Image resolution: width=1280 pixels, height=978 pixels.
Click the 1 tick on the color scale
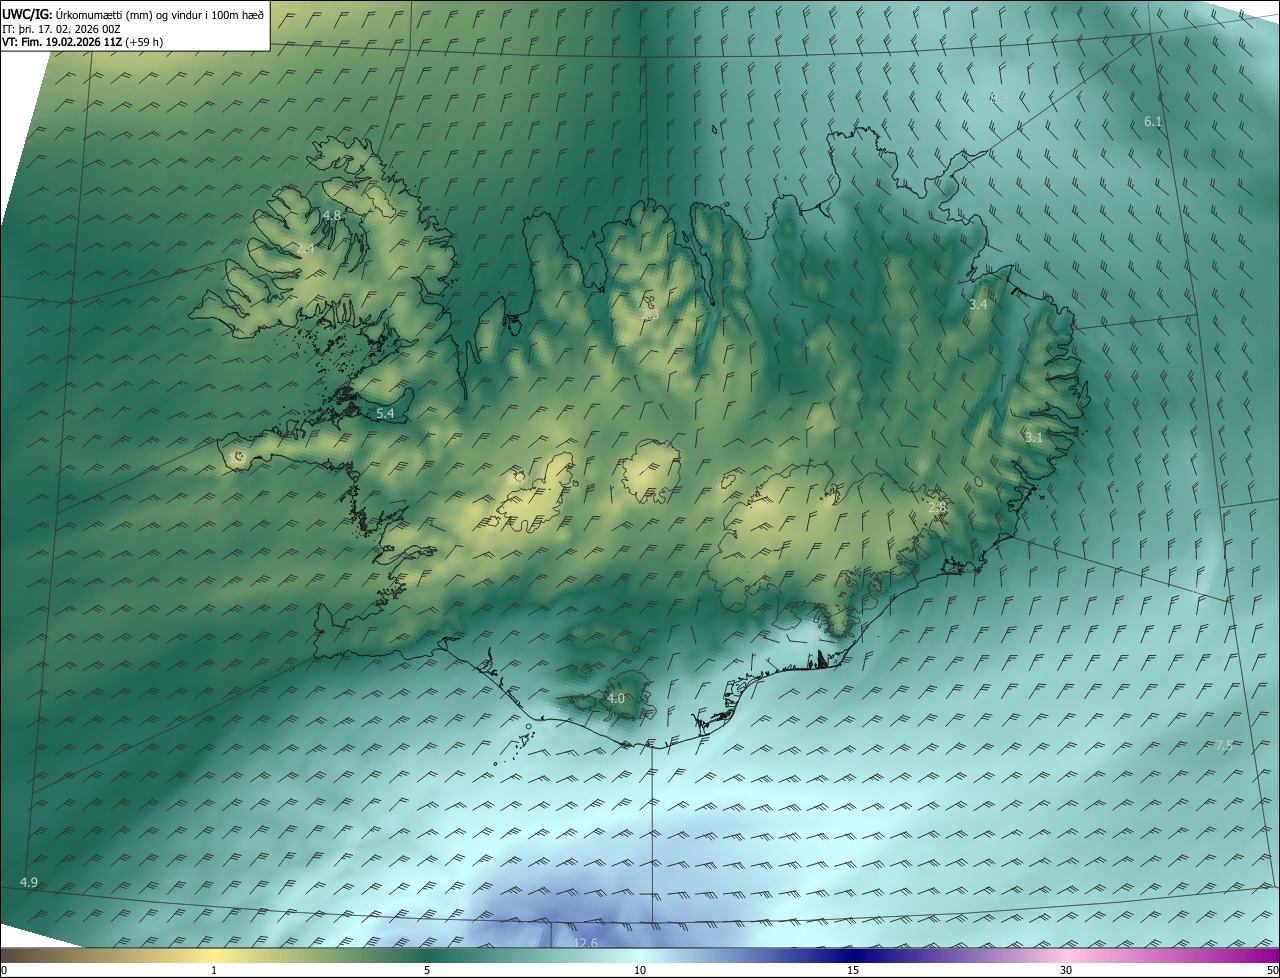214,970
